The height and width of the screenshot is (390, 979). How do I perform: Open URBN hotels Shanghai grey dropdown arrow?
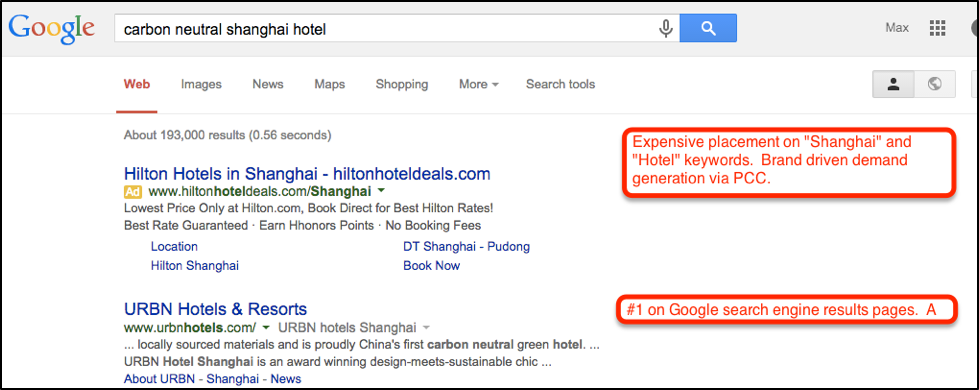coord(426,327)
